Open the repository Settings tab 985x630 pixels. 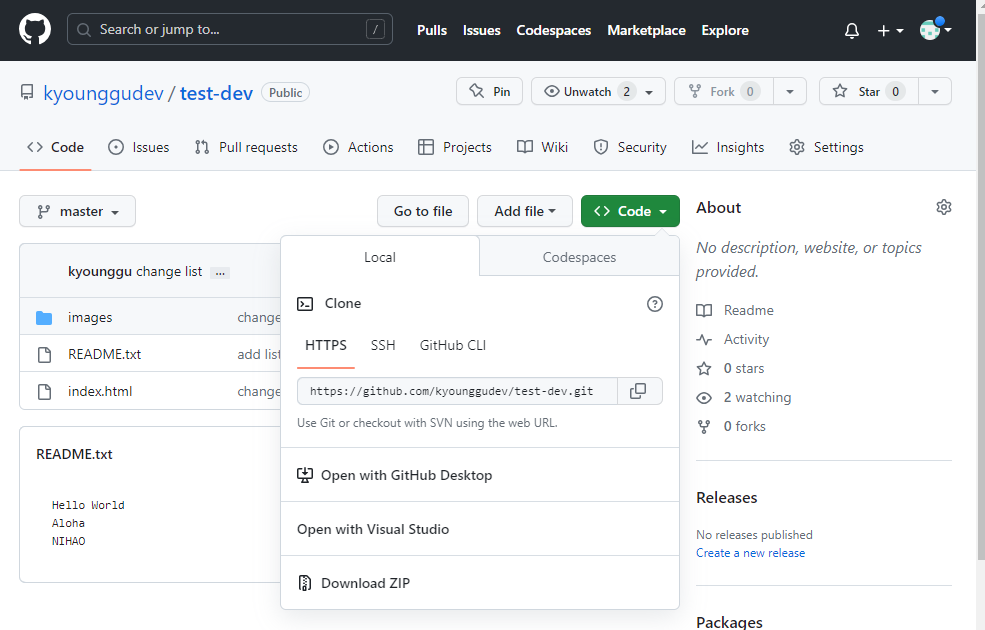pos(826,148)
